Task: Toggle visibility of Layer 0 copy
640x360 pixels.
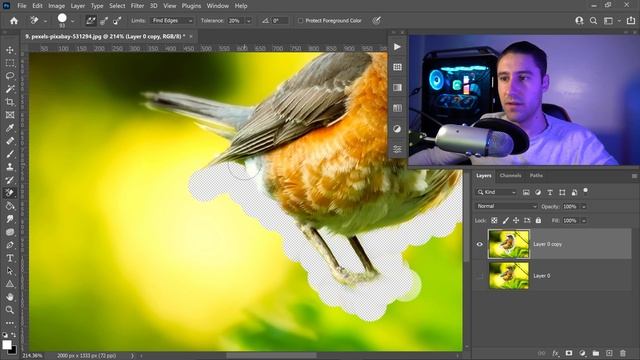Action: [480, 244]
